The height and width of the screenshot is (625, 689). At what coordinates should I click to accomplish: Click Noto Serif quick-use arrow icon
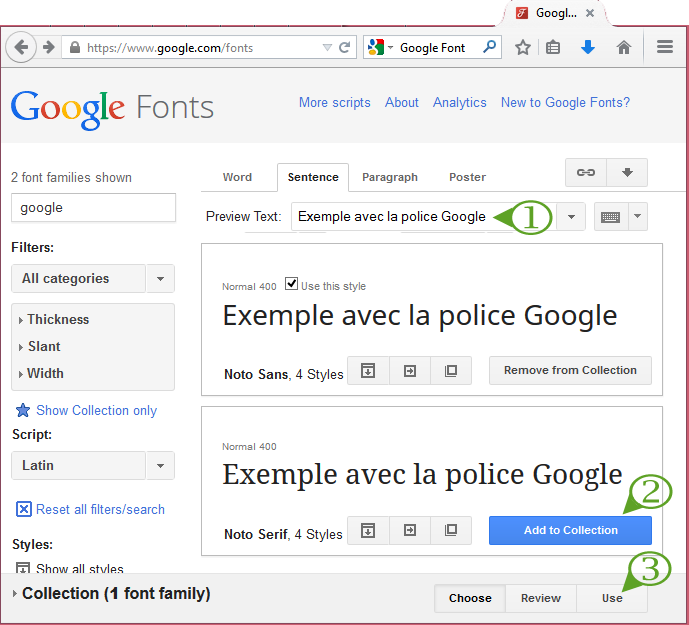(x=410, y=531)
